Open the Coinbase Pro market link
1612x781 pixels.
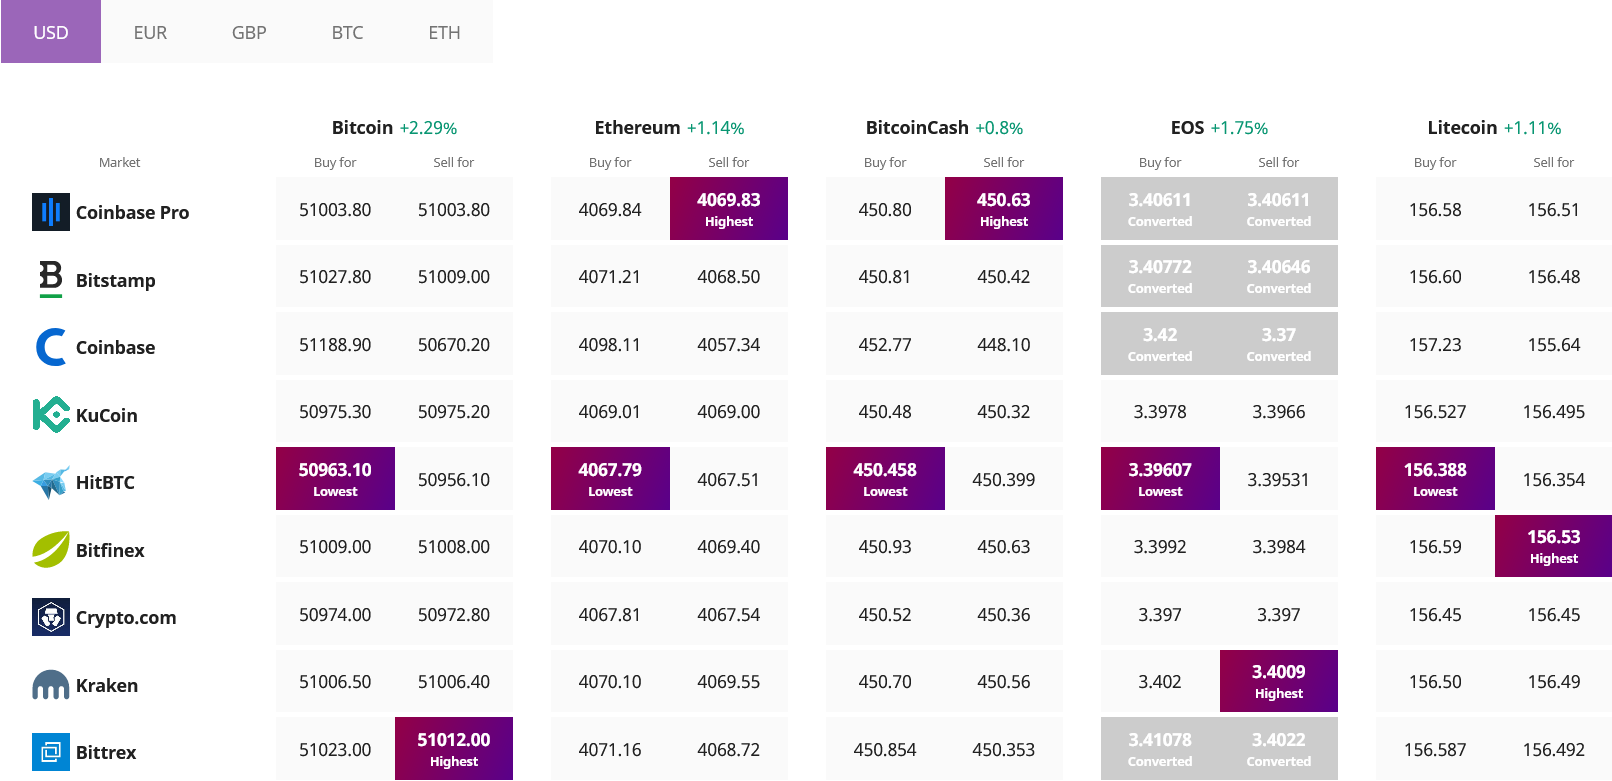132,212
